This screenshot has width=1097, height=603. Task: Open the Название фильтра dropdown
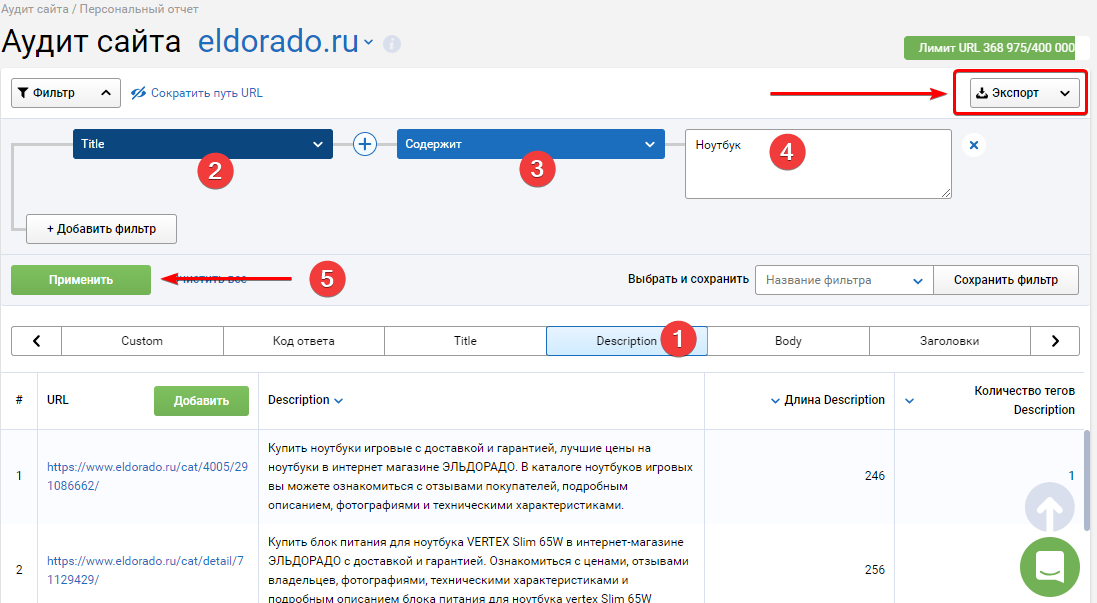pyautogui.click(x=844, y=280)
